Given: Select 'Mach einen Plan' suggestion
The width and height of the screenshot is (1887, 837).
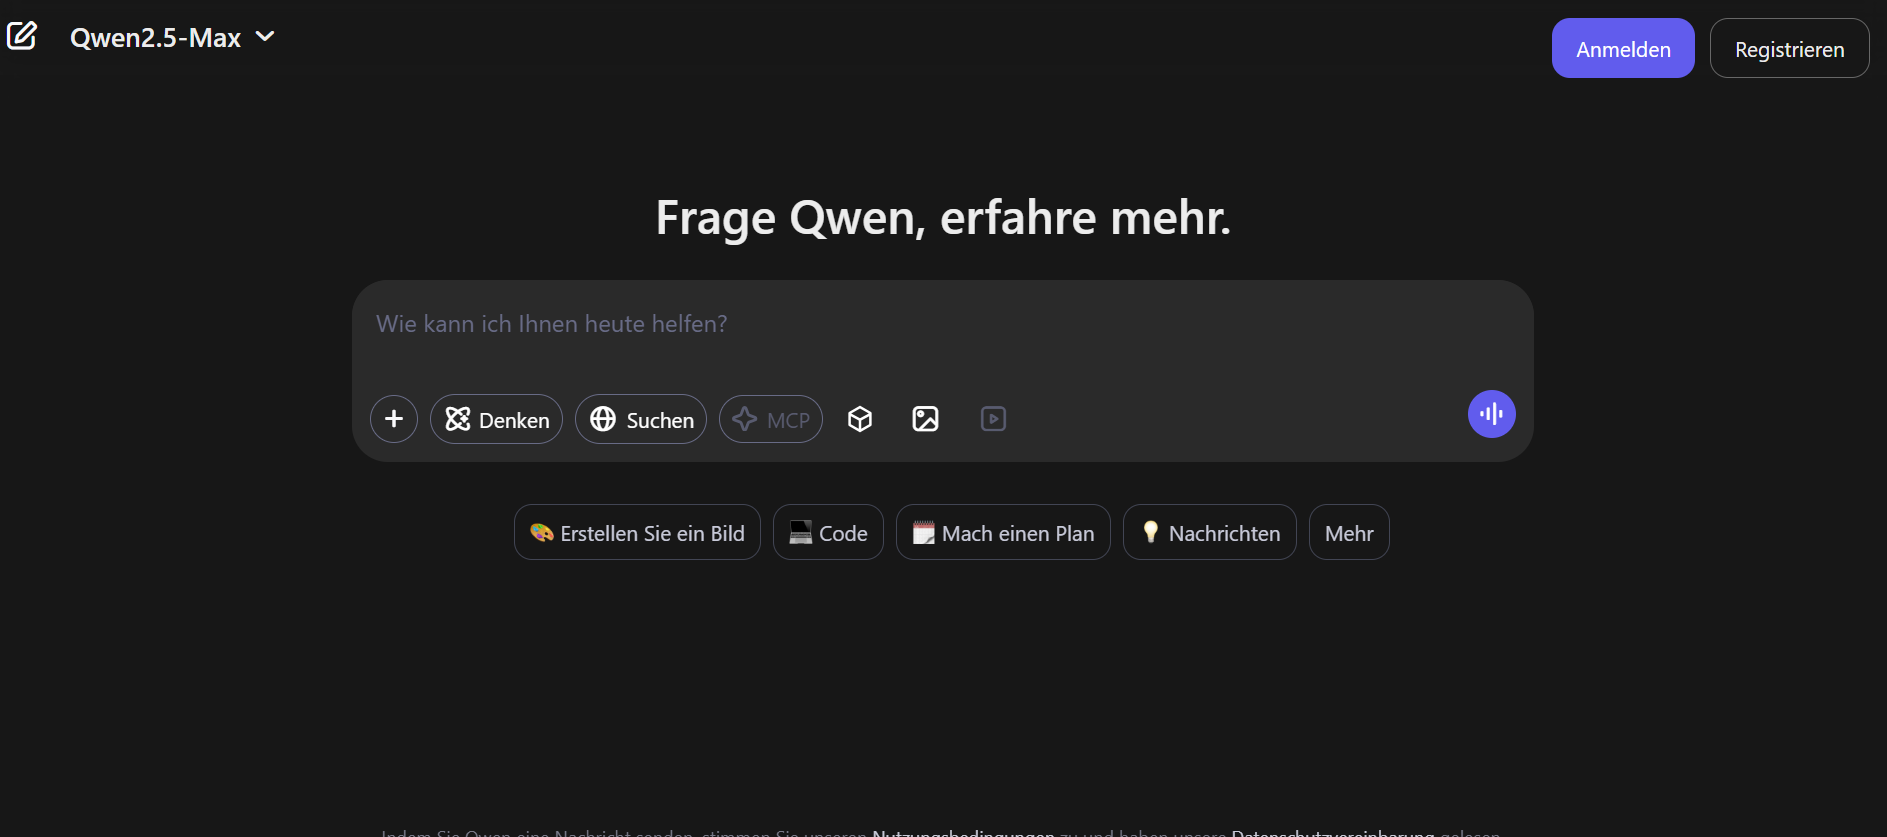Looking at the screenshot, I should coord(1003,532).
